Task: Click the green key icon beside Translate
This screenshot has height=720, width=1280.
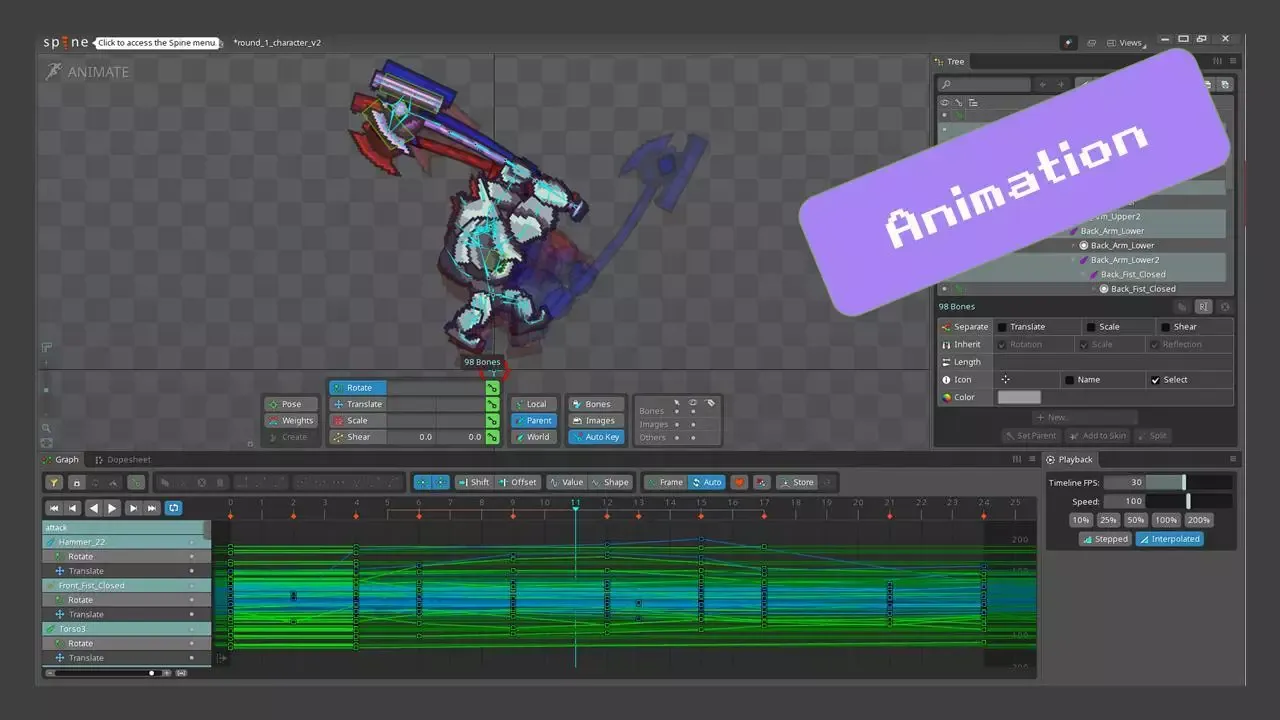Action: tap(492, 404)
